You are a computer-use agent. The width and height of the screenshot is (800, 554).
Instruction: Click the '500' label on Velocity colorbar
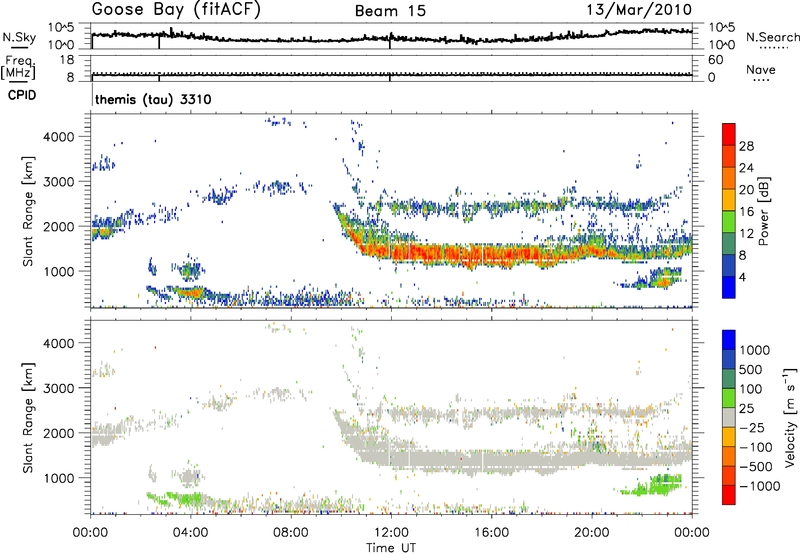[751, 369]
